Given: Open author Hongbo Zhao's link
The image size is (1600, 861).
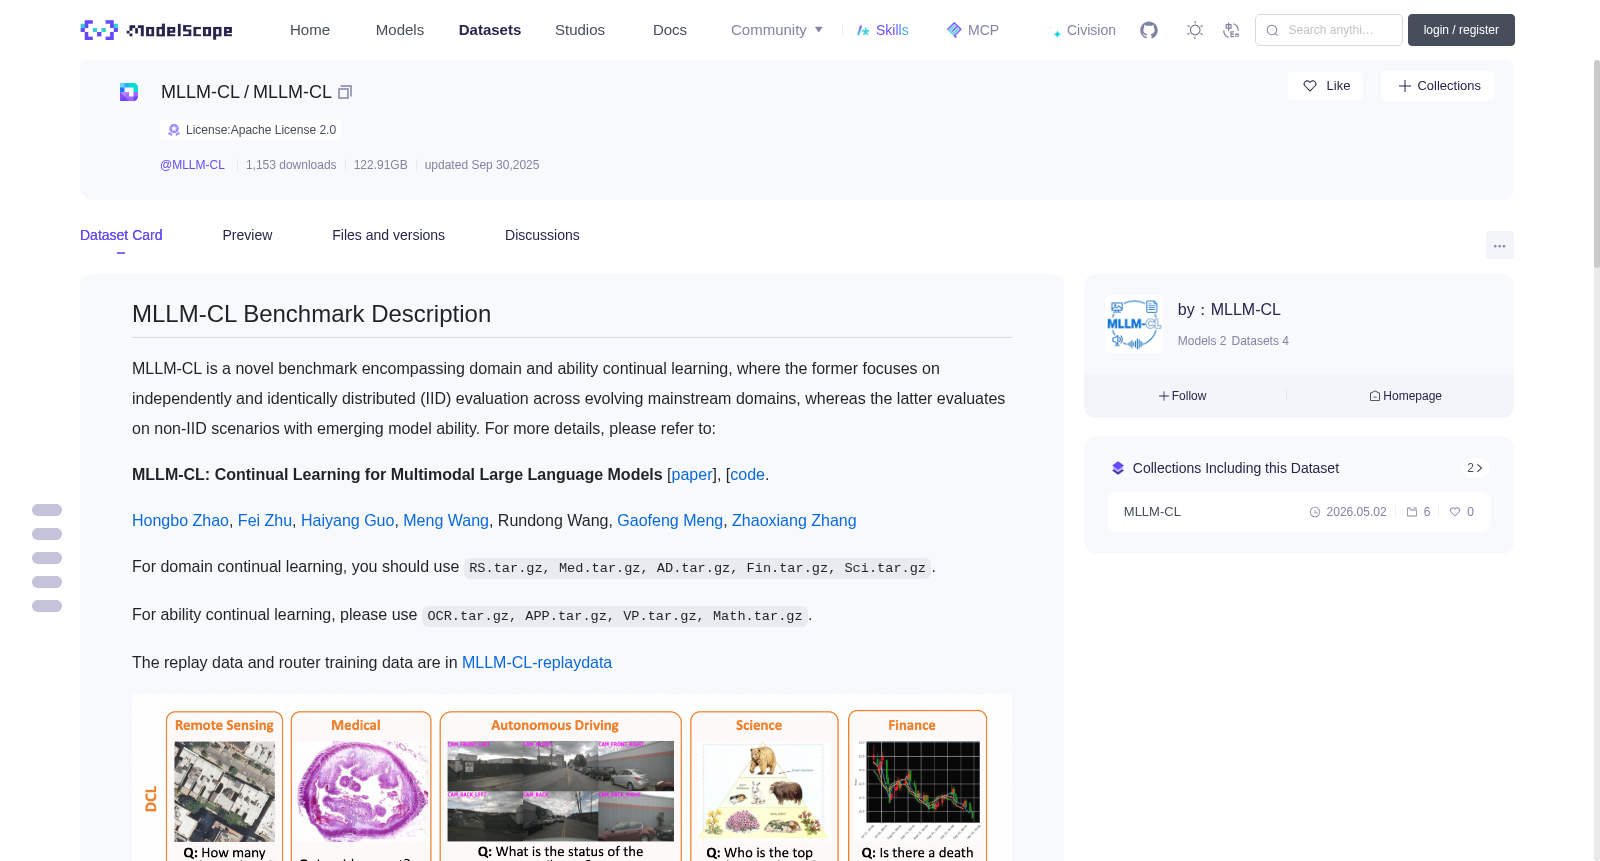Looking at the screenshot, I should (x=180, y=521).
